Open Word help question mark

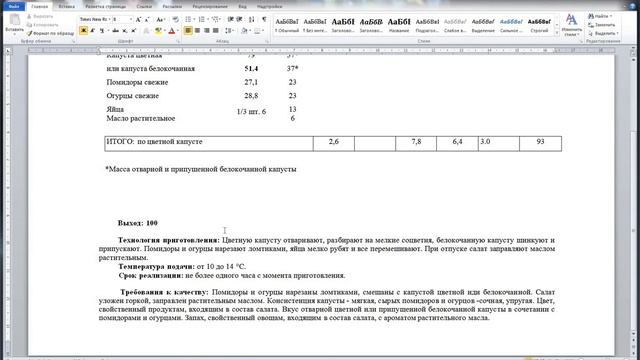(x=633, y=6)
